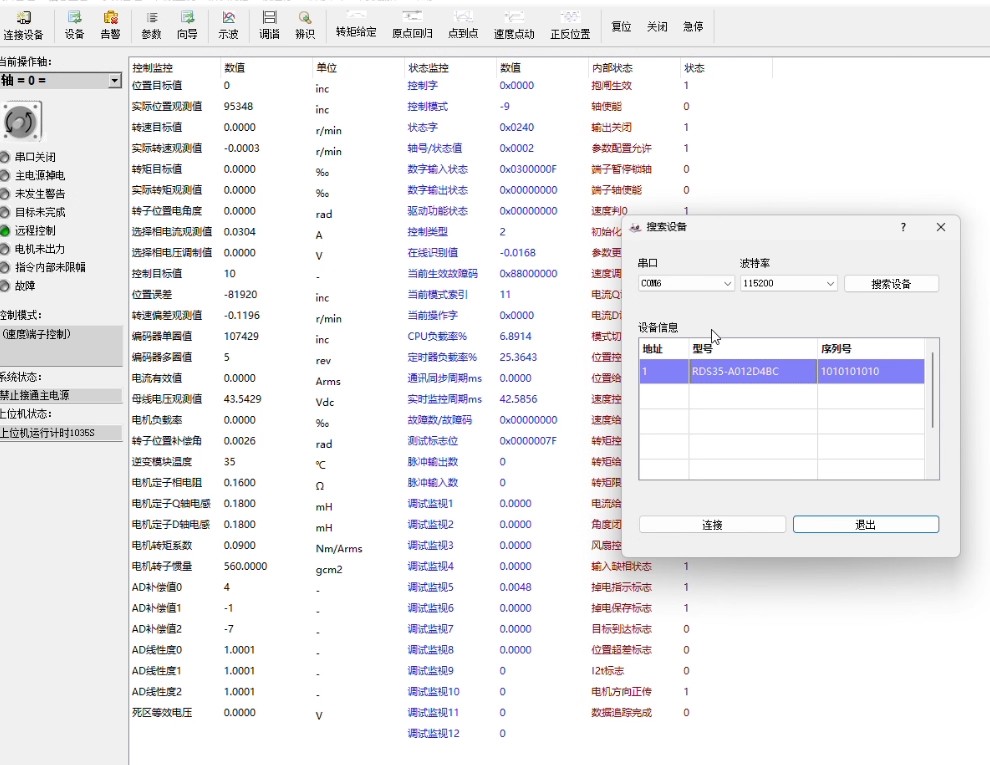Select the 速度点动 speed jog tool
Screen dimensions: 990x765
[x=514, y=26]
